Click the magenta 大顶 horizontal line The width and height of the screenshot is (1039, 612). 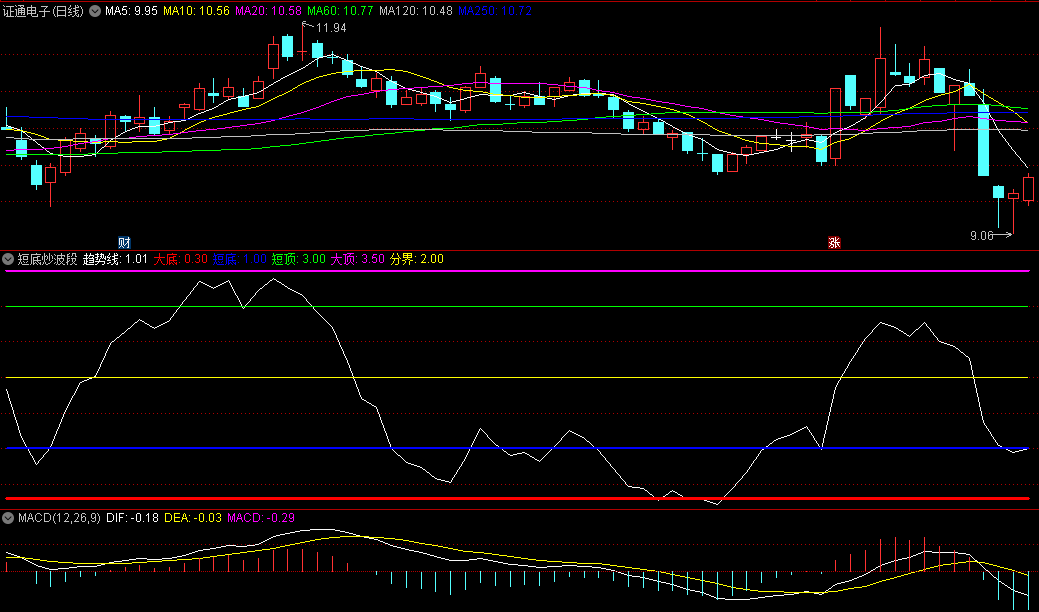pyautogui.click(x=517, y=271)
